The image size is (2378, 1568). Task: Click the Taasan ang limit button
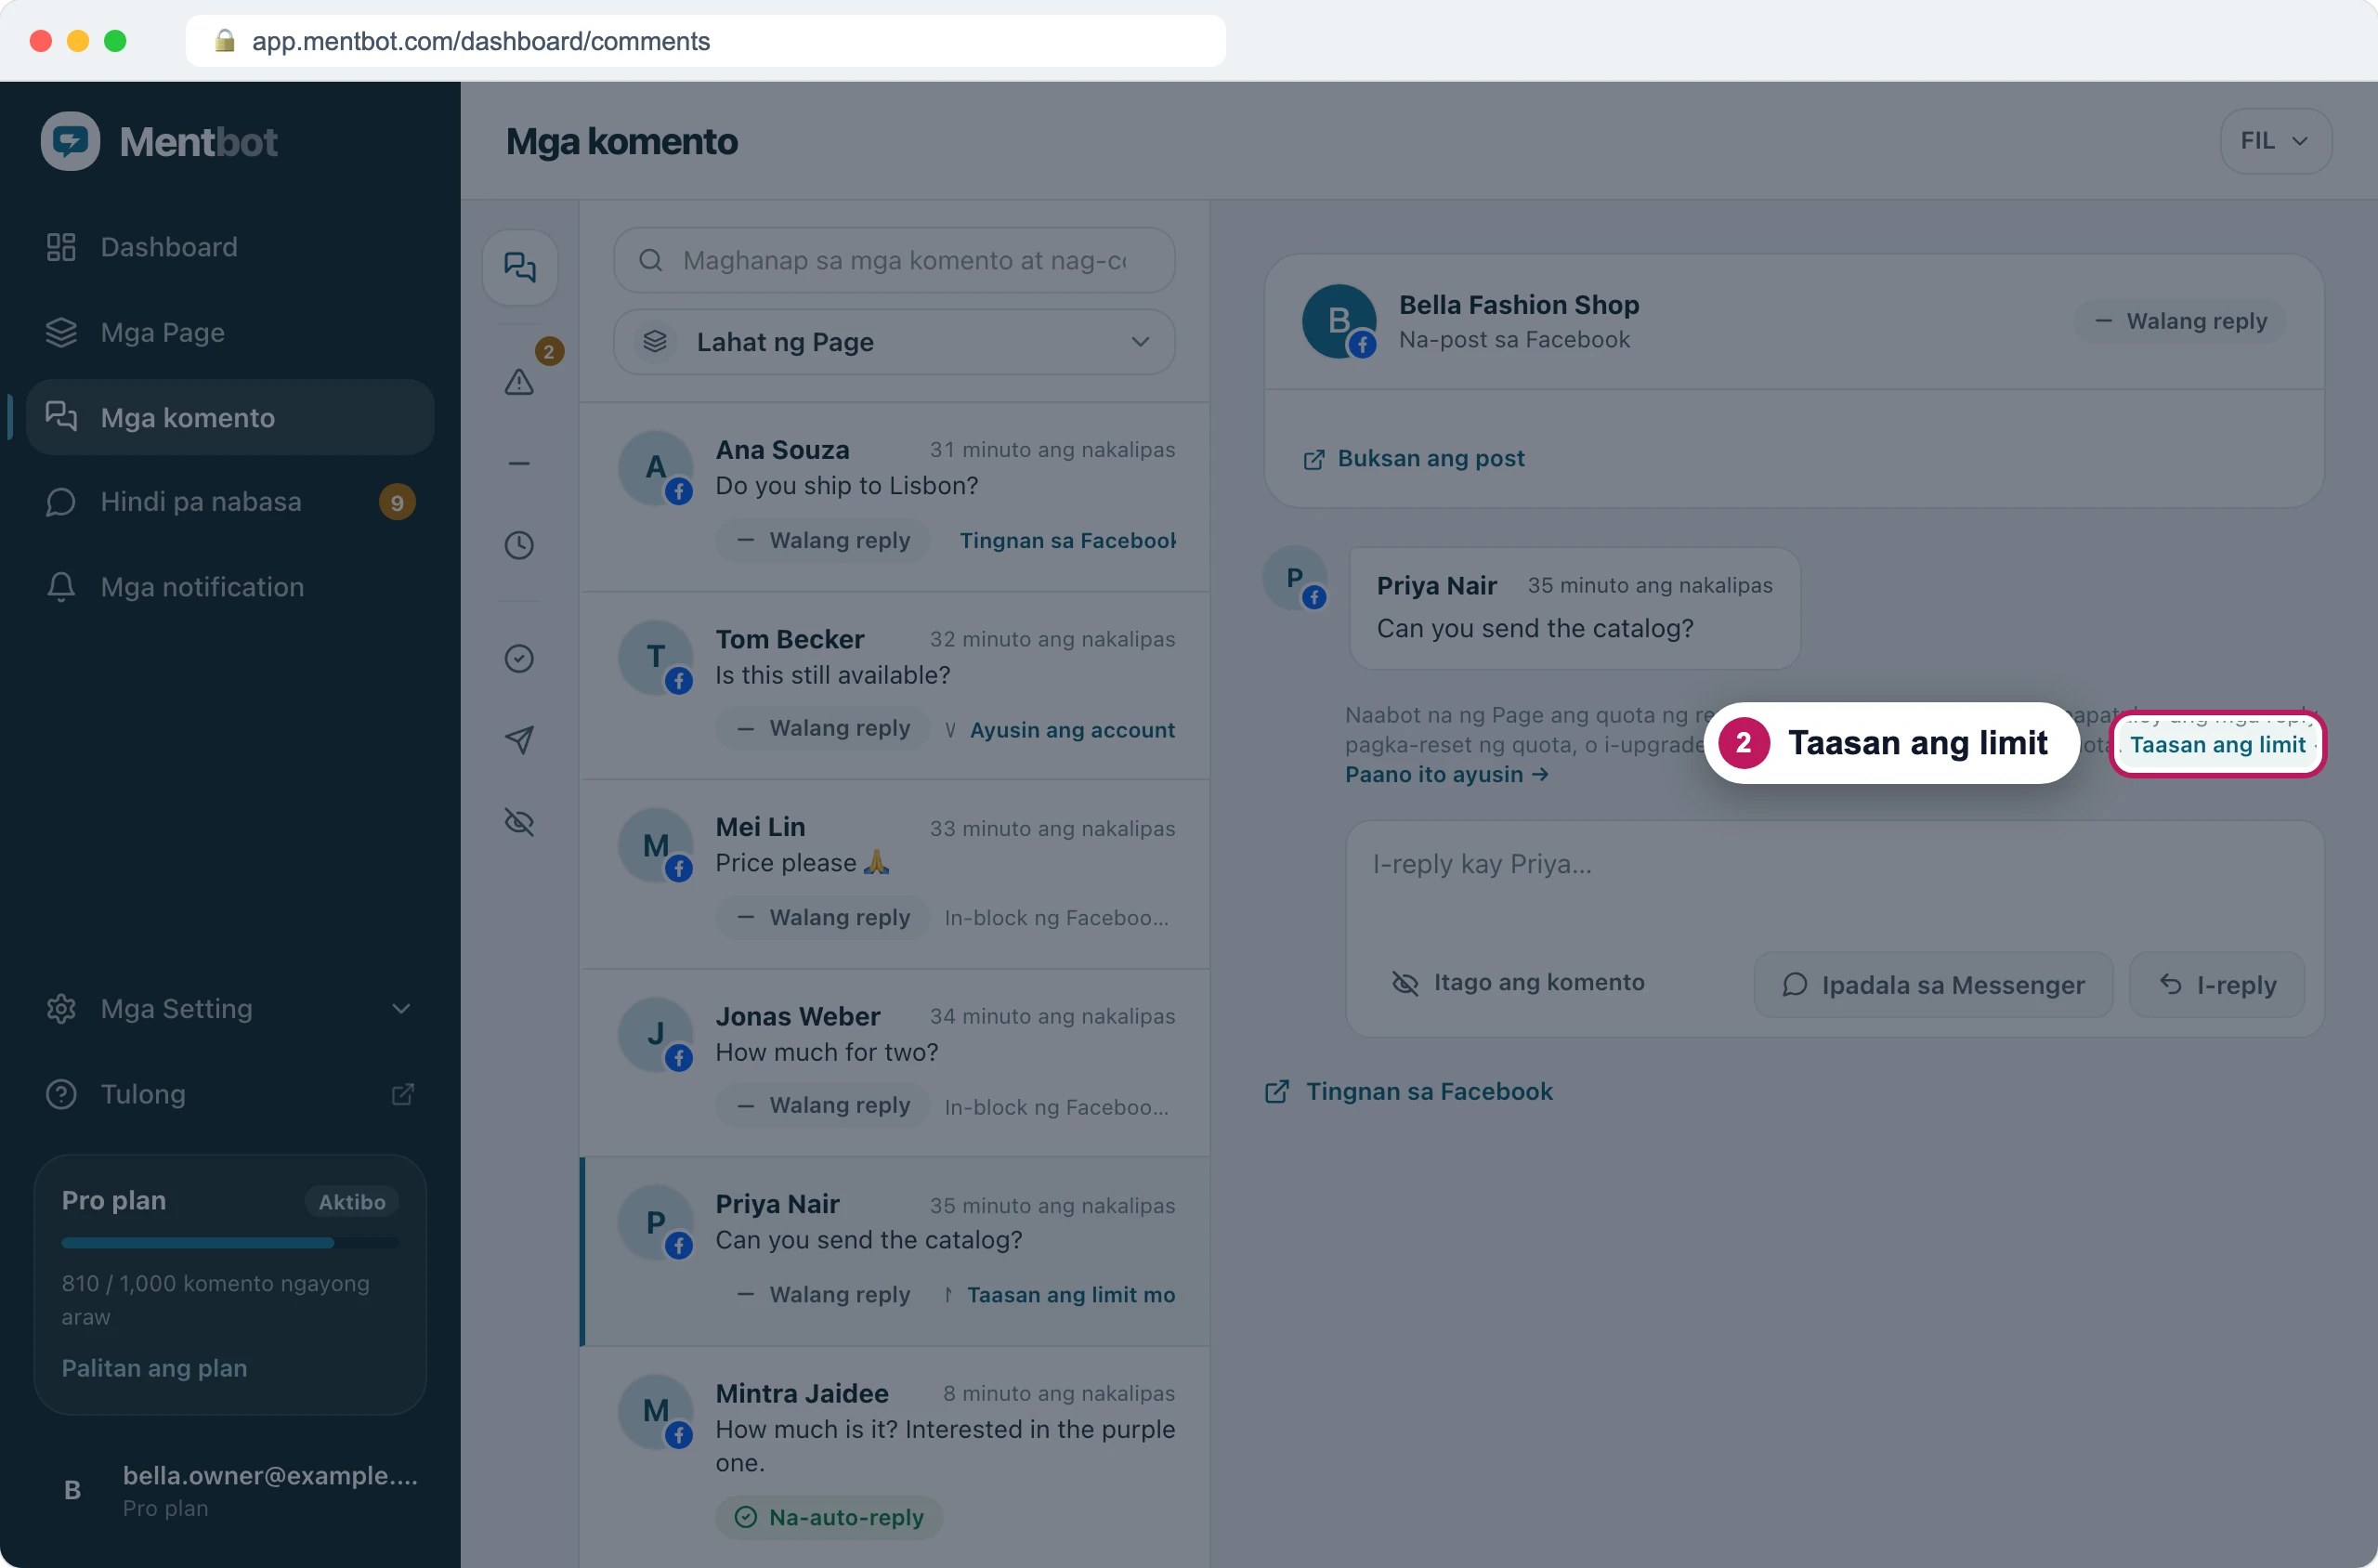pyautogui.click(x=2217, y=744)
